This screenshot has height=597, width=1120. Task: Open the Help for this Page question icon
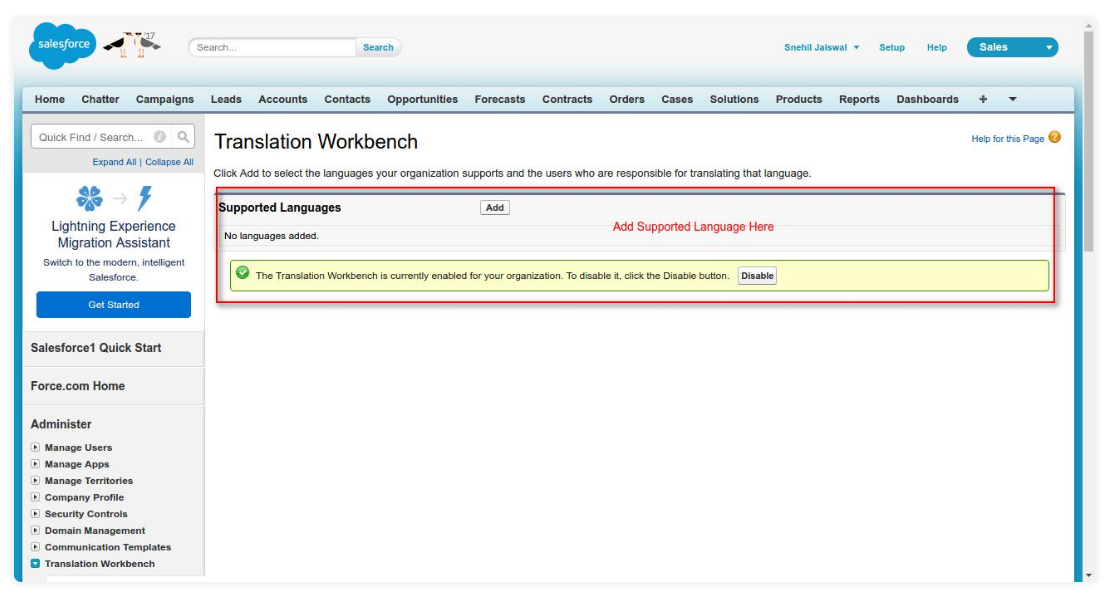pyautogui.click(x=1054, y=137)
